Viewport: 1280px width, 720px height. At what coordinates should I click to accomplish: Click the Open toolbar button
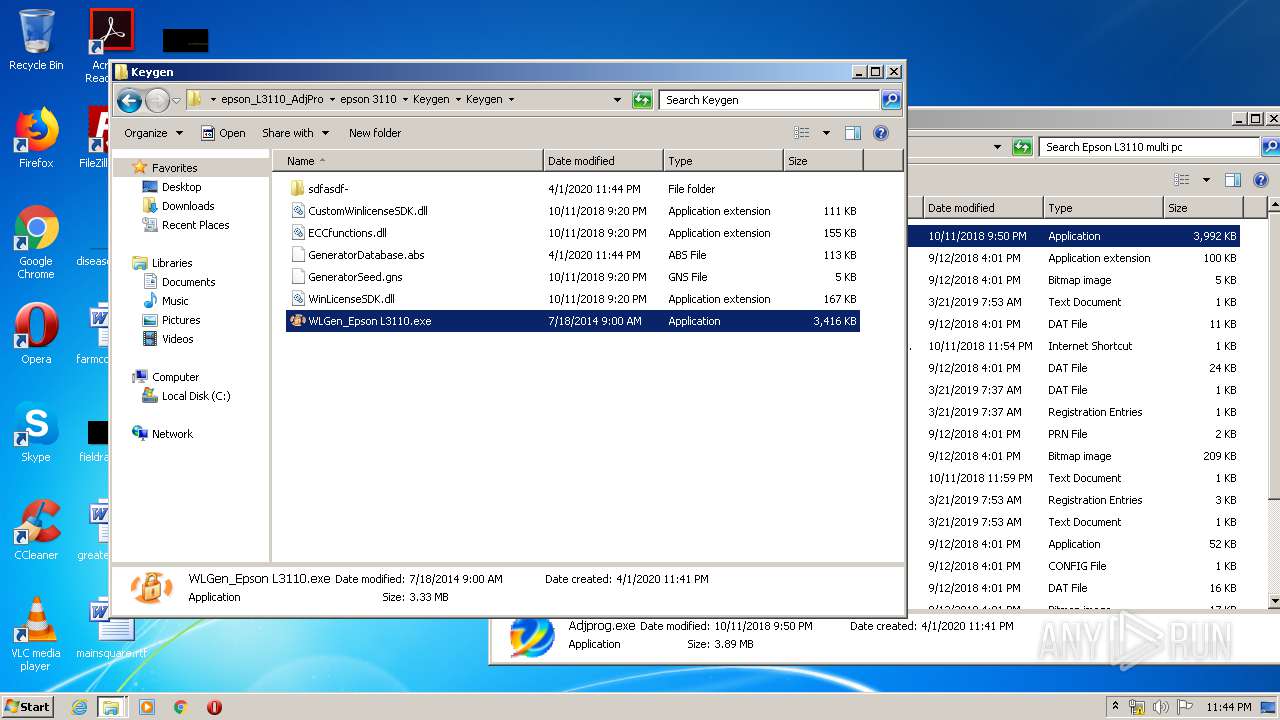click(x=223, y=133)
